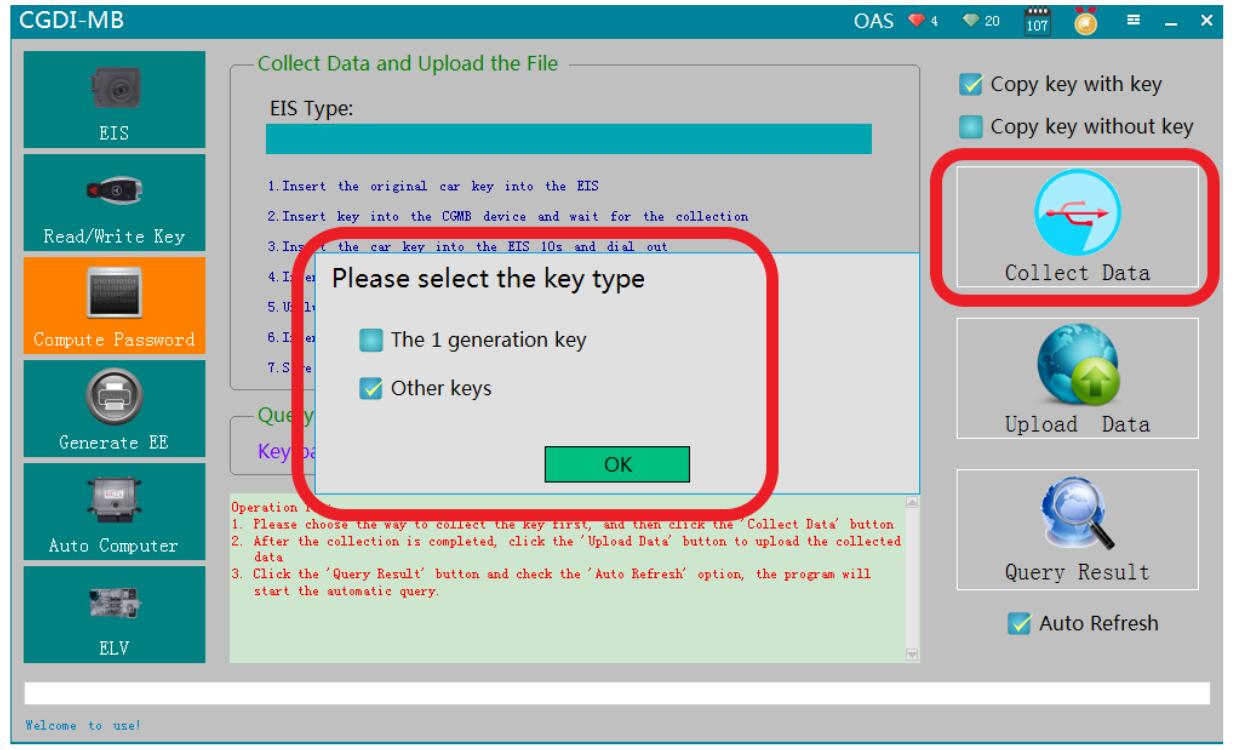Click the calendar icon showing 107
Viewport: 1236px width, 750px height.
(x=1037, y=21)
